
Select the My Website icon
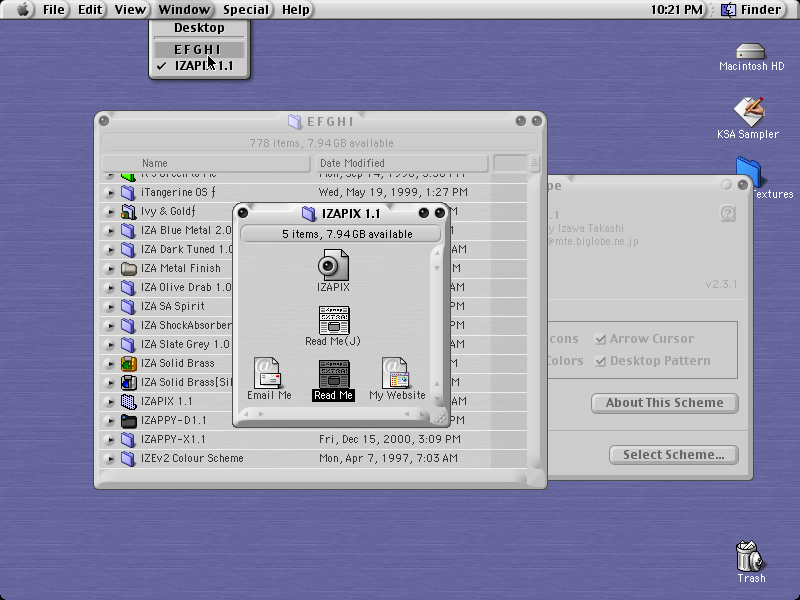click(395, 373)
